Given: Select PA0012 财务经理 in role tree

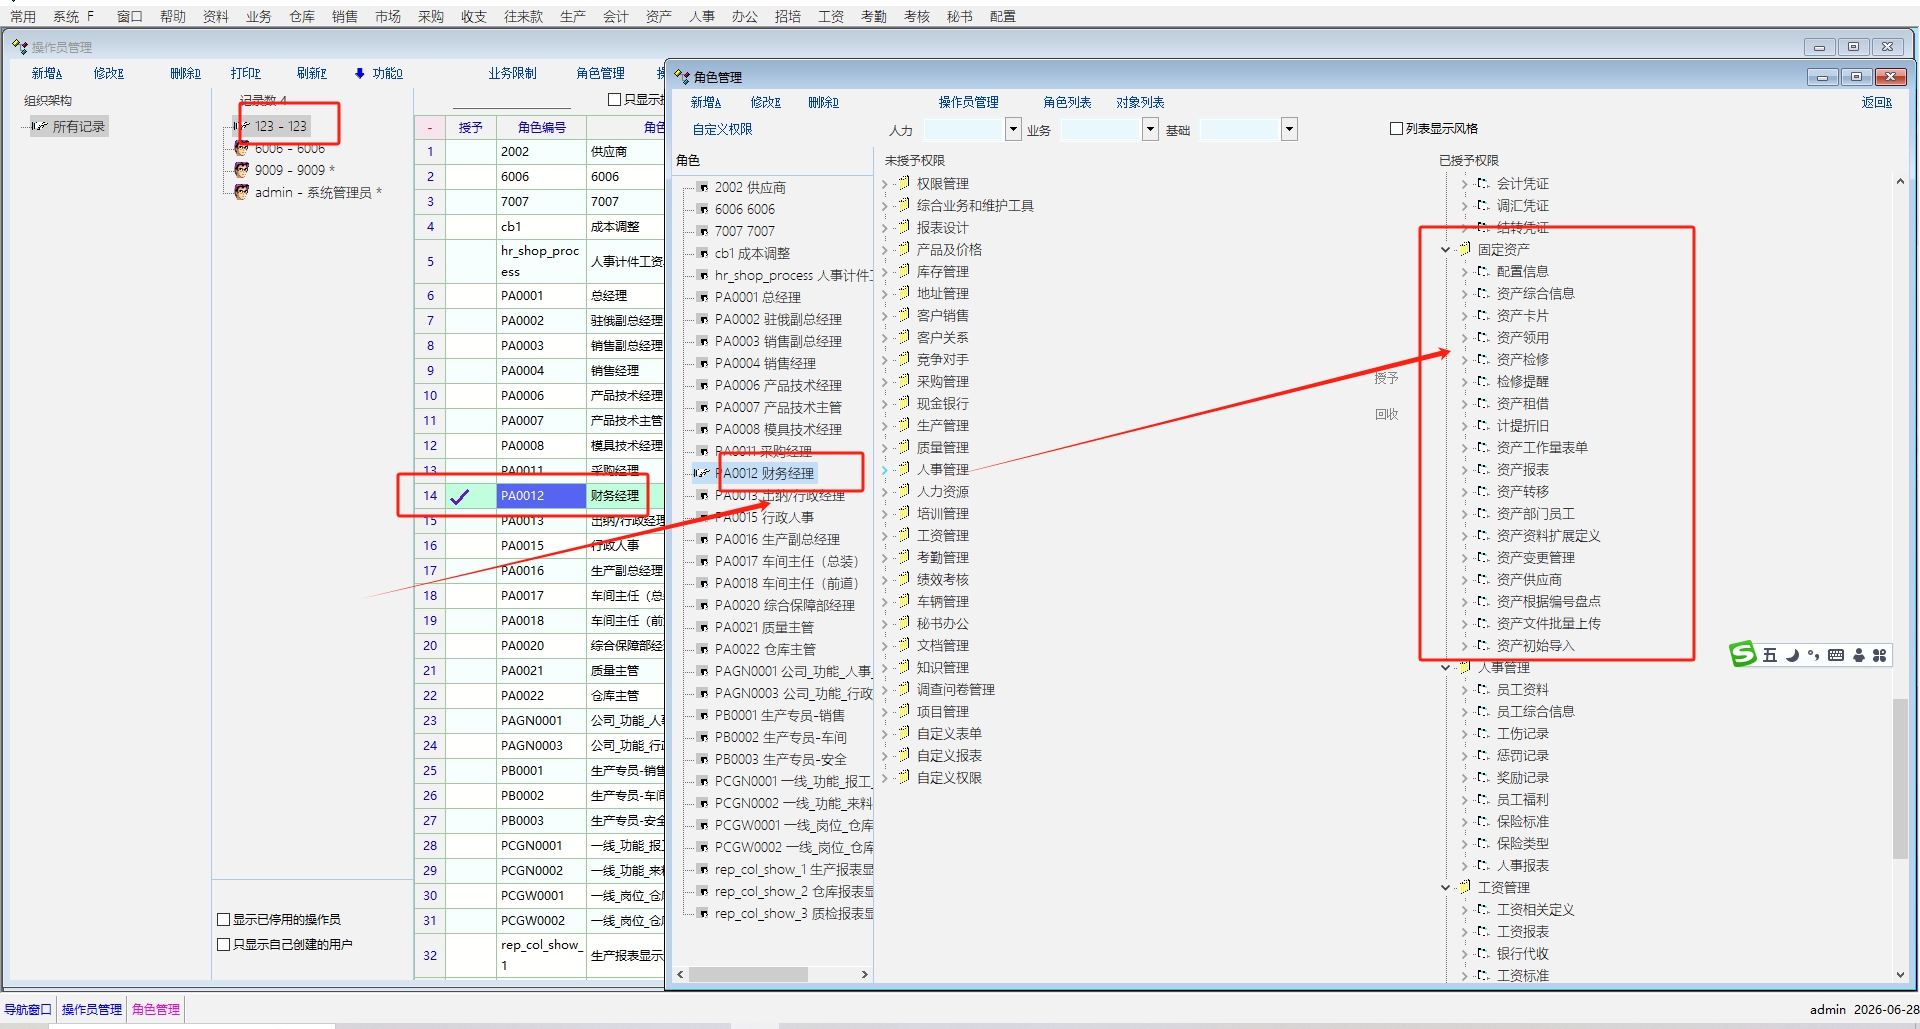Looking at the screenshot, I should click(767, 473).
